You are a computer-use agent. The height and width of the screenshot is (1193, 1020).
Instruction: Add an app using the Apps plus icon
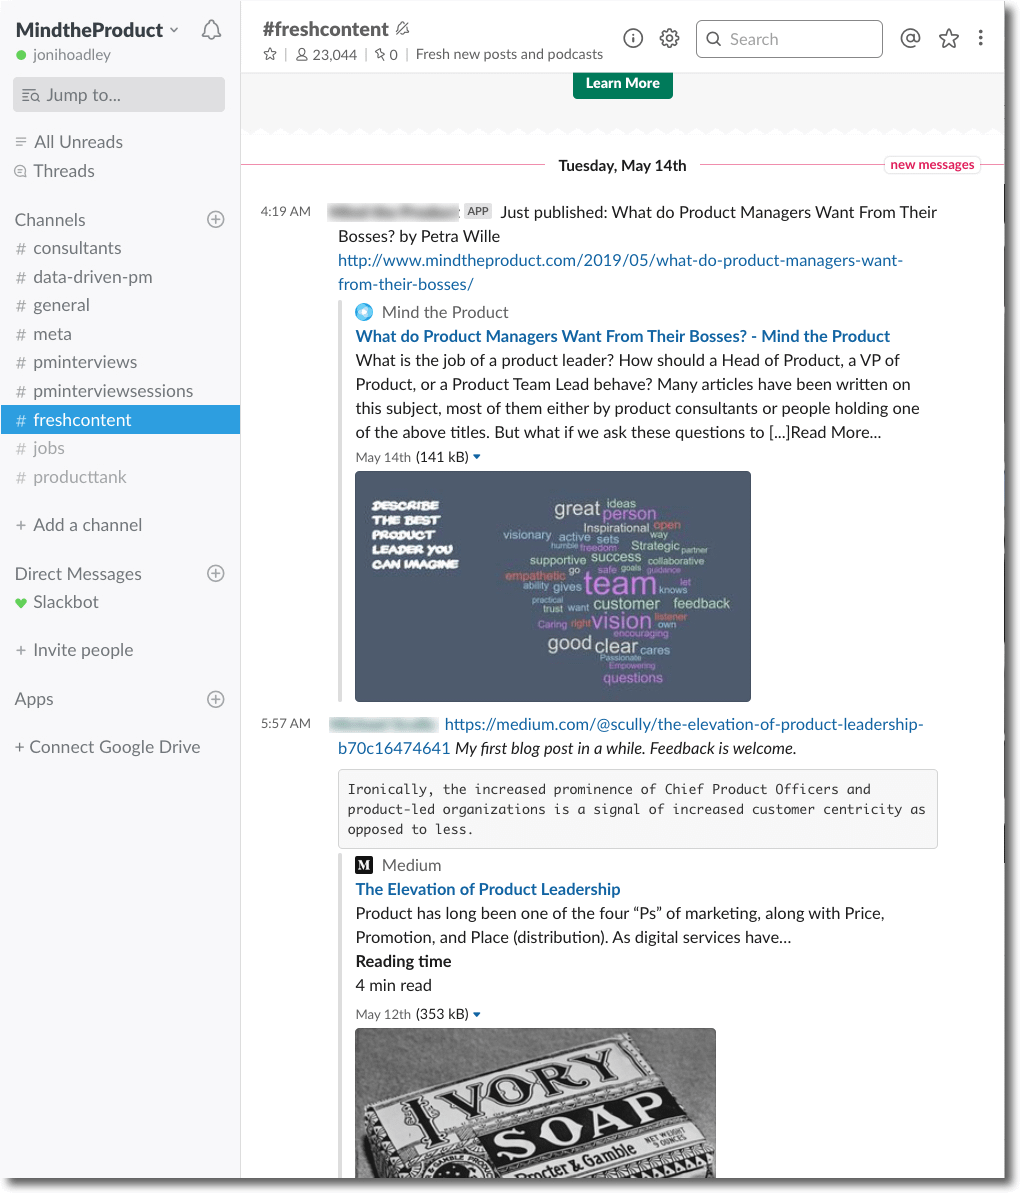[x=216, y=698]
